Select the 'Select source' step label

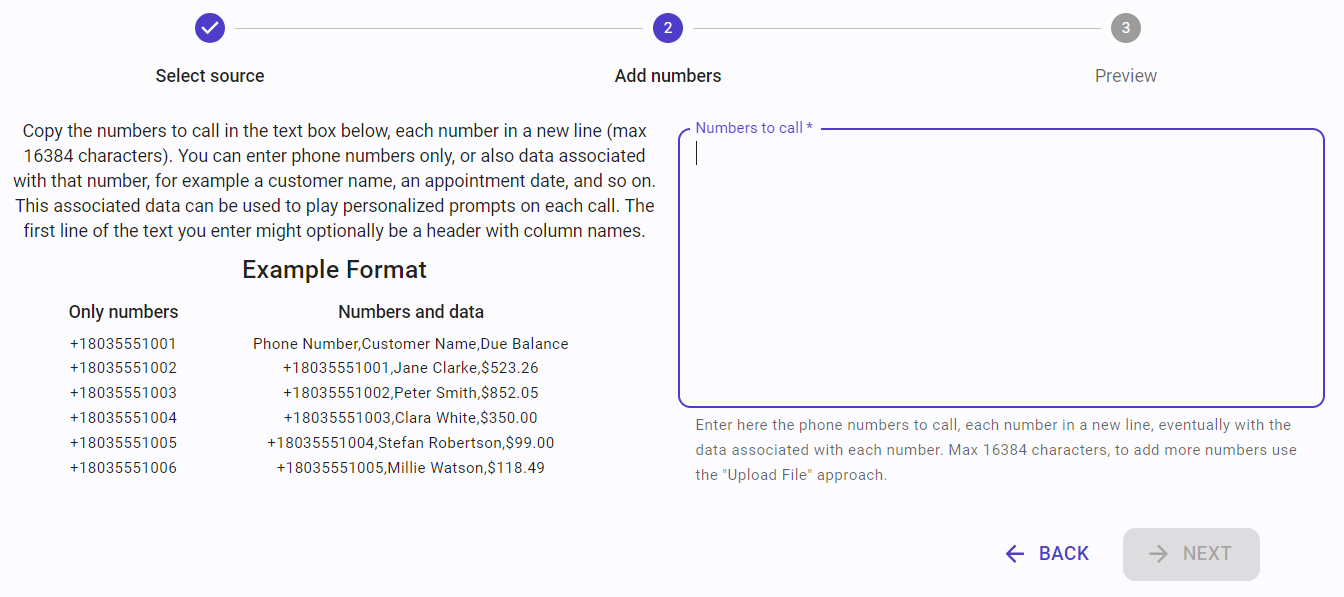[x=210, y=76]
